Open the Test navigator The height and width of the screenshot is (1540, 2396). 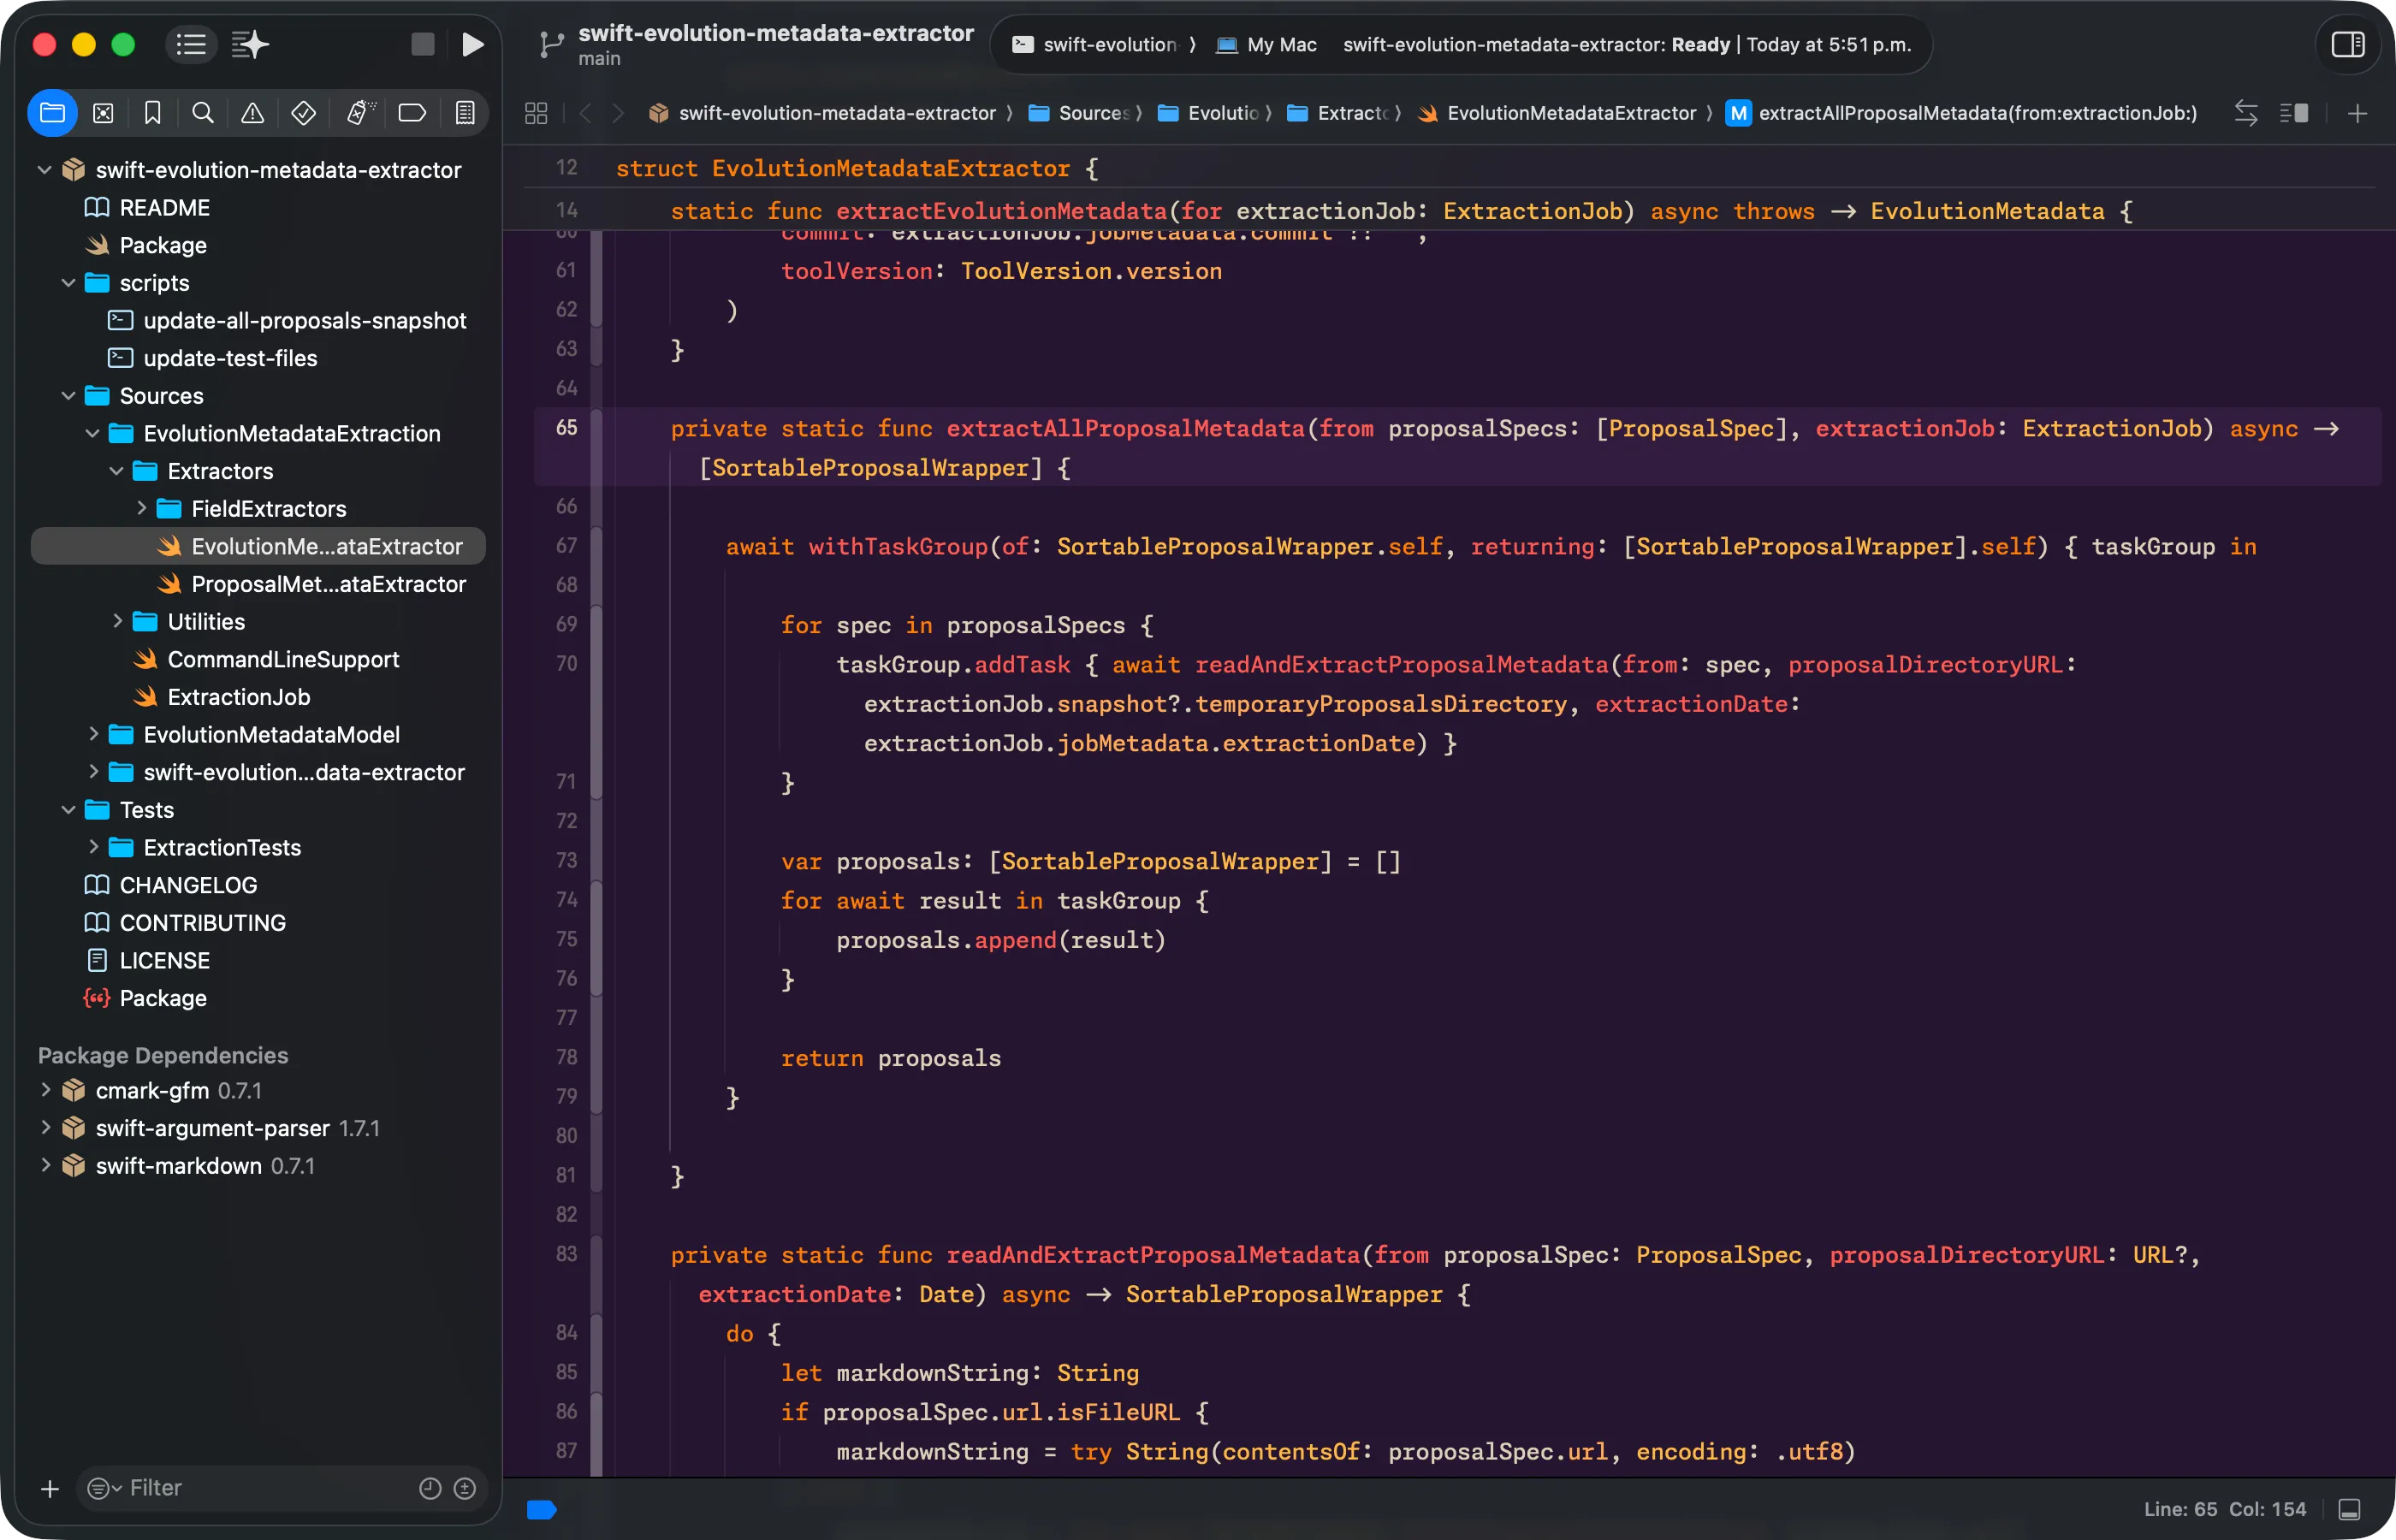coord(304,113)
